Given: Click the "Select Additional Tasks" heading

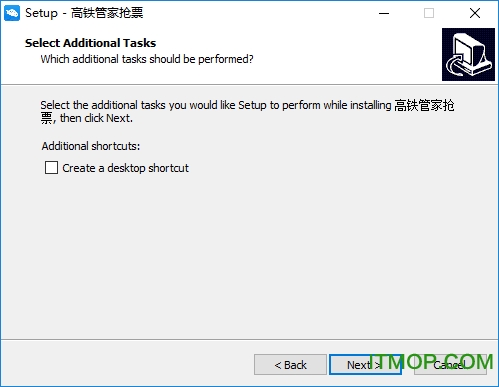Looking at the screenshot, I should click(x=90, y=43).
